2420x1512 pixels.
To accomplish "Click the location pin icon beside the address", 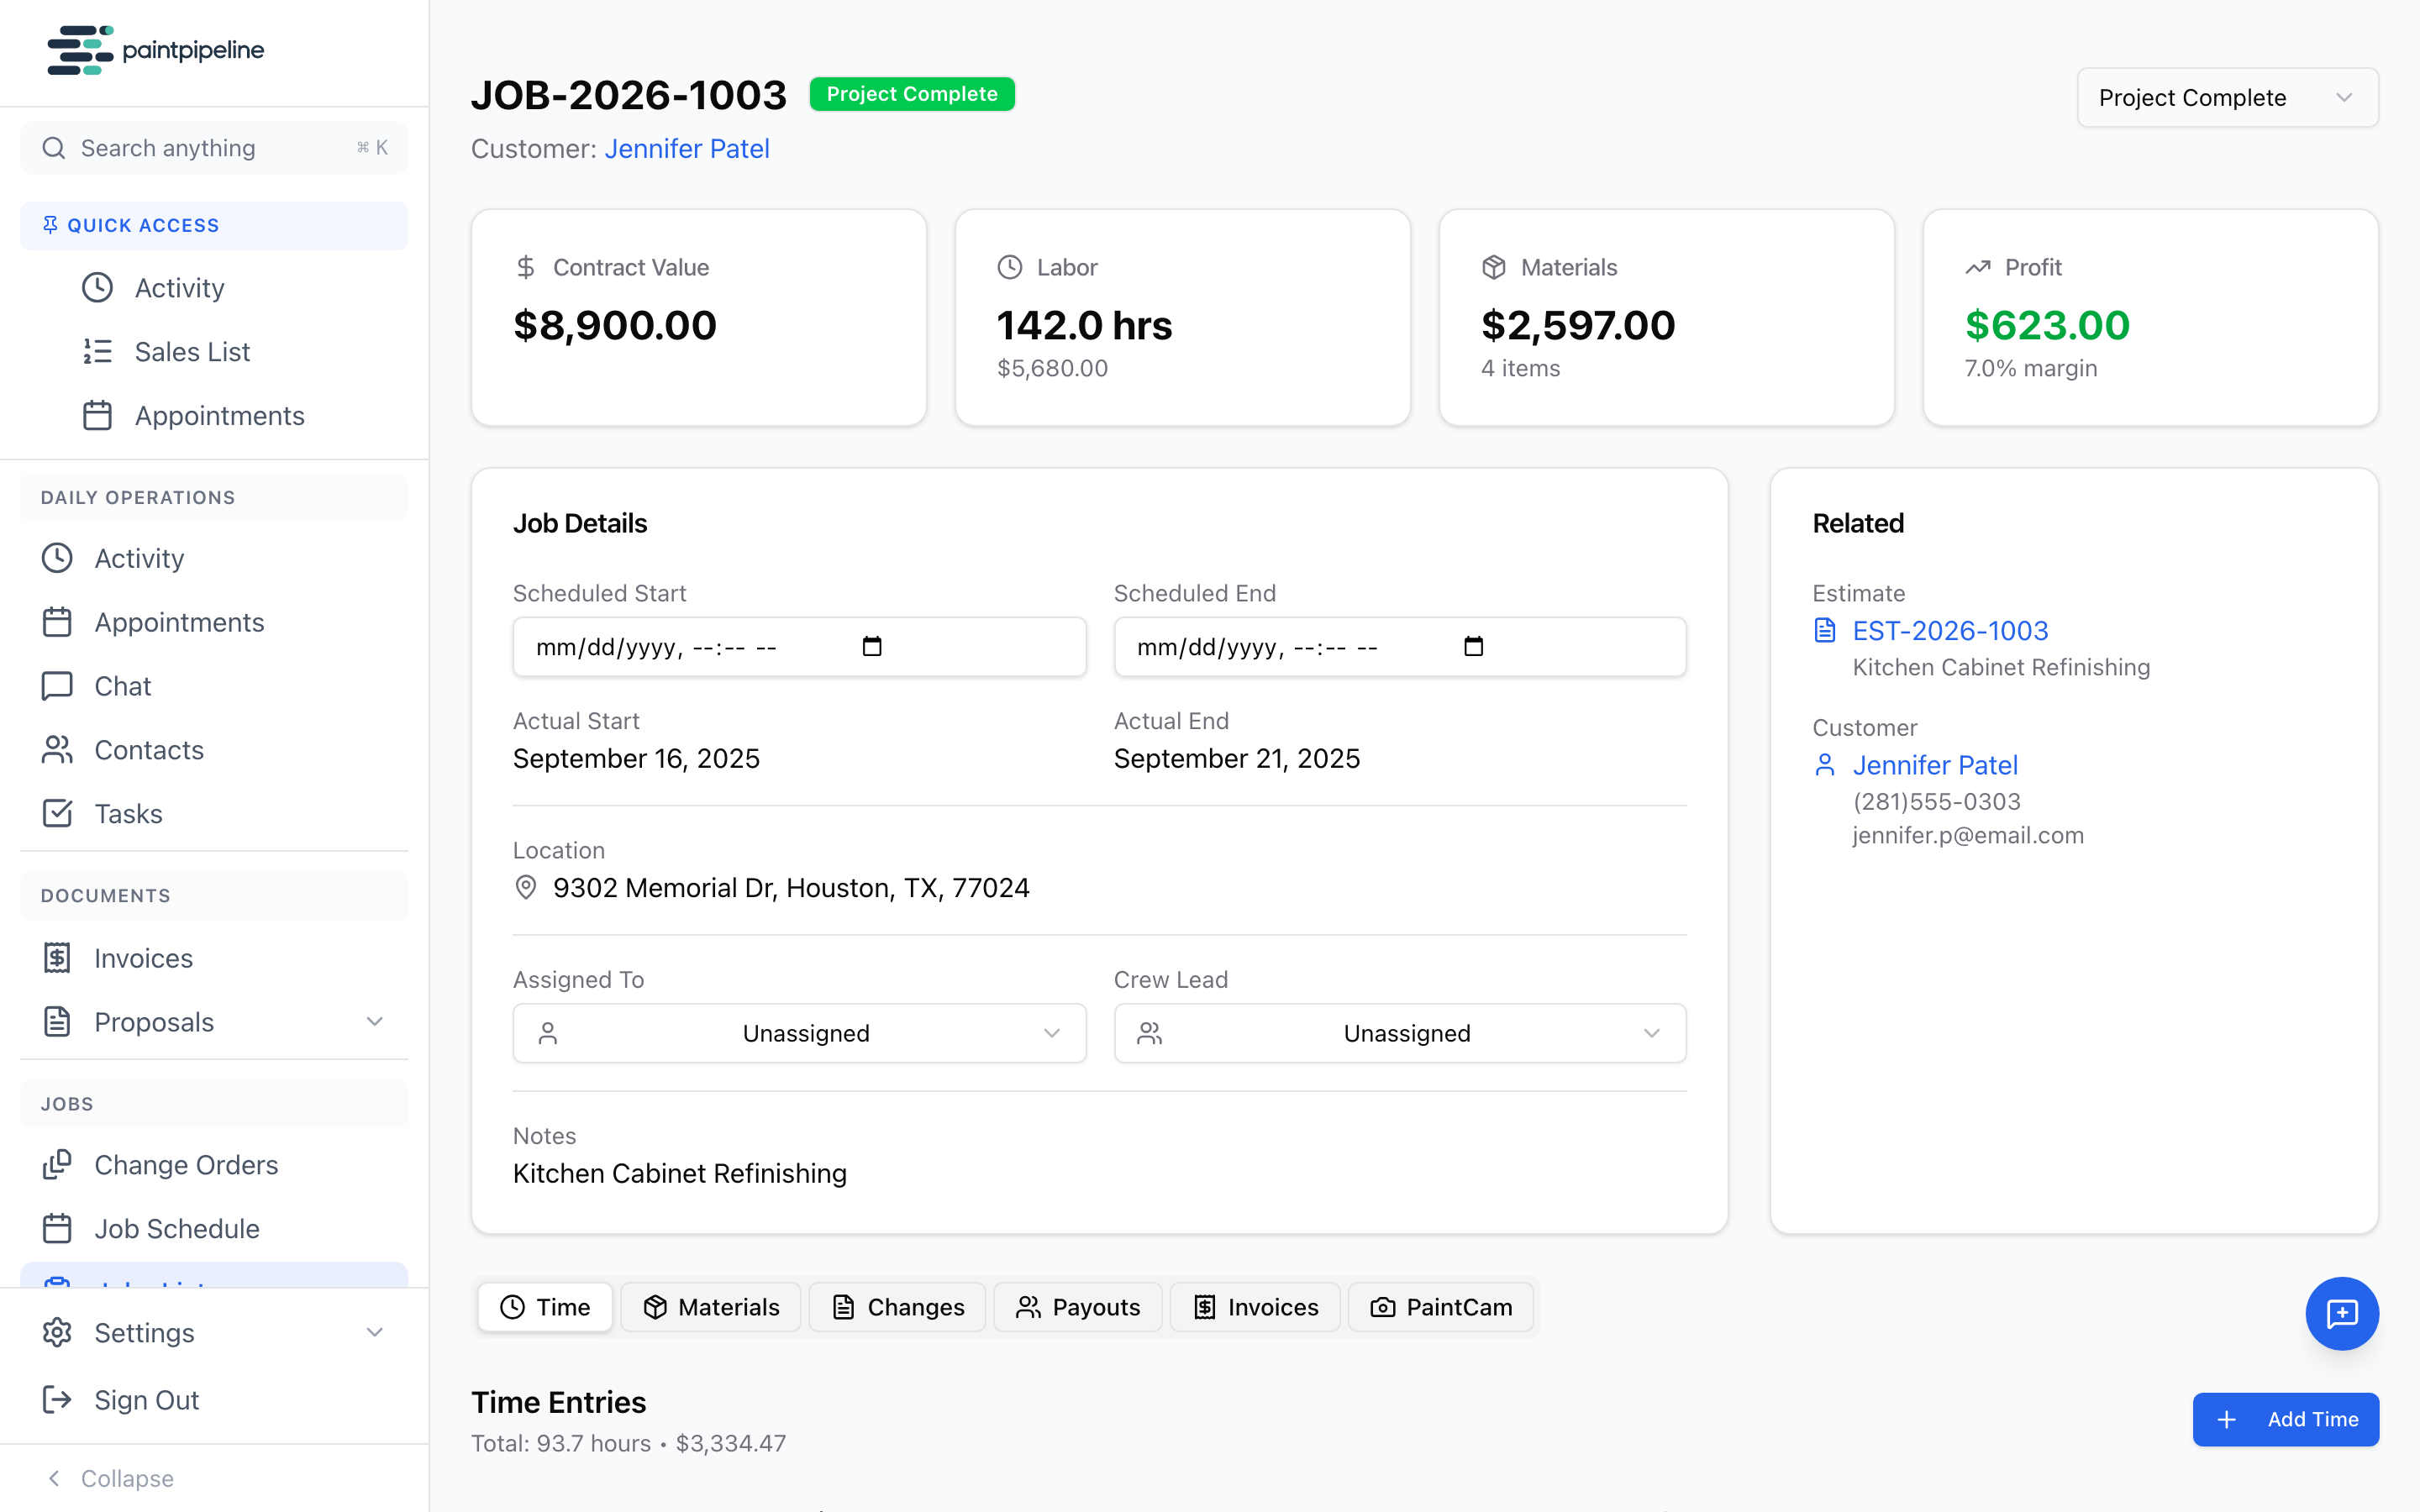I will point(527,887).
